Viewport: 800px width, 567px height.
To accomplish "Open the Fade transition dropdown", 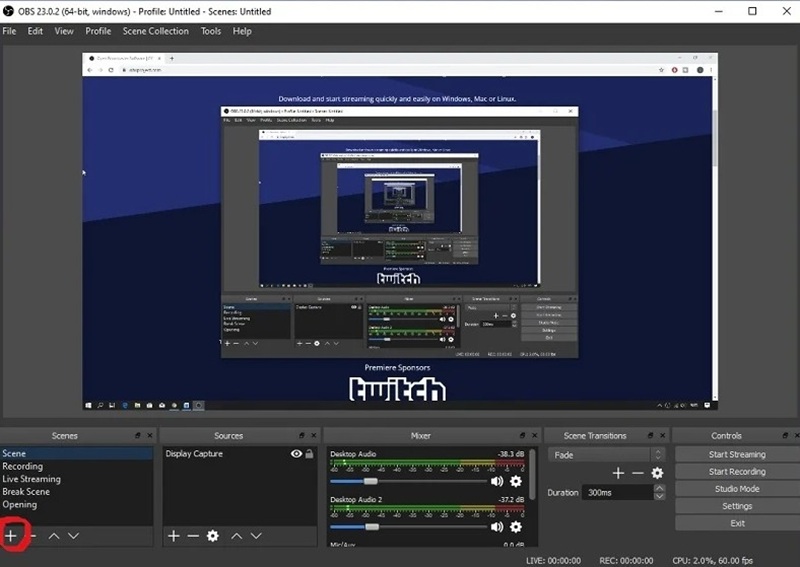I will [x=607, y=455].
